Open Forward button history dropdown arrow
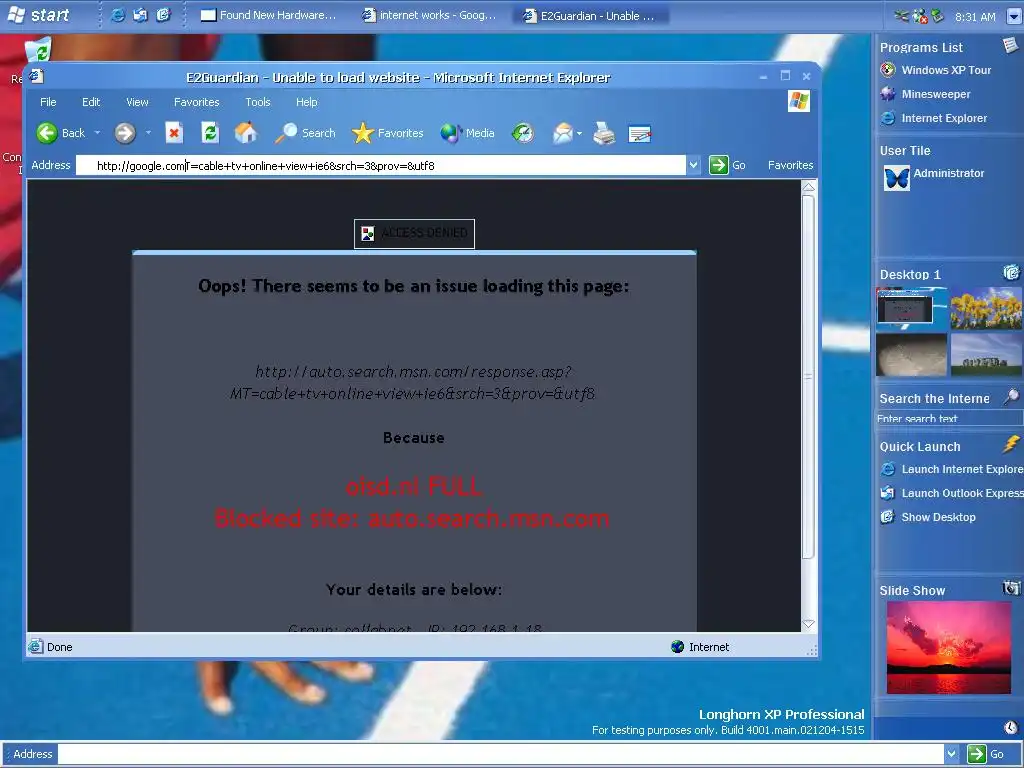This screenshot has width=1024, height=768. click(x=148, y=133)
